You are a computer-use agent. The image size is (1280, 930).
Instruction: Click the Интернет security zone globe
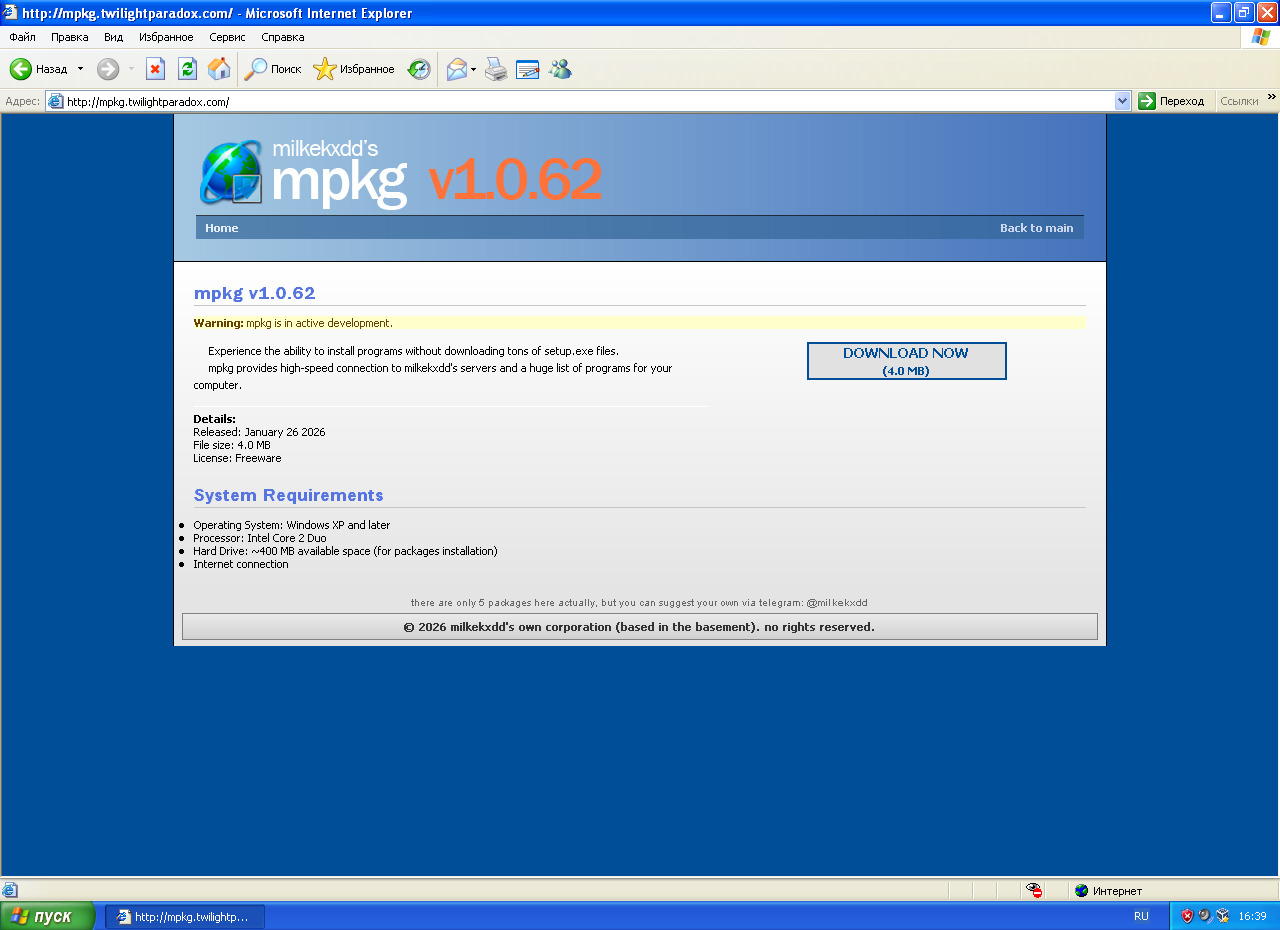pyautogui.click(x=1081, y=890)
